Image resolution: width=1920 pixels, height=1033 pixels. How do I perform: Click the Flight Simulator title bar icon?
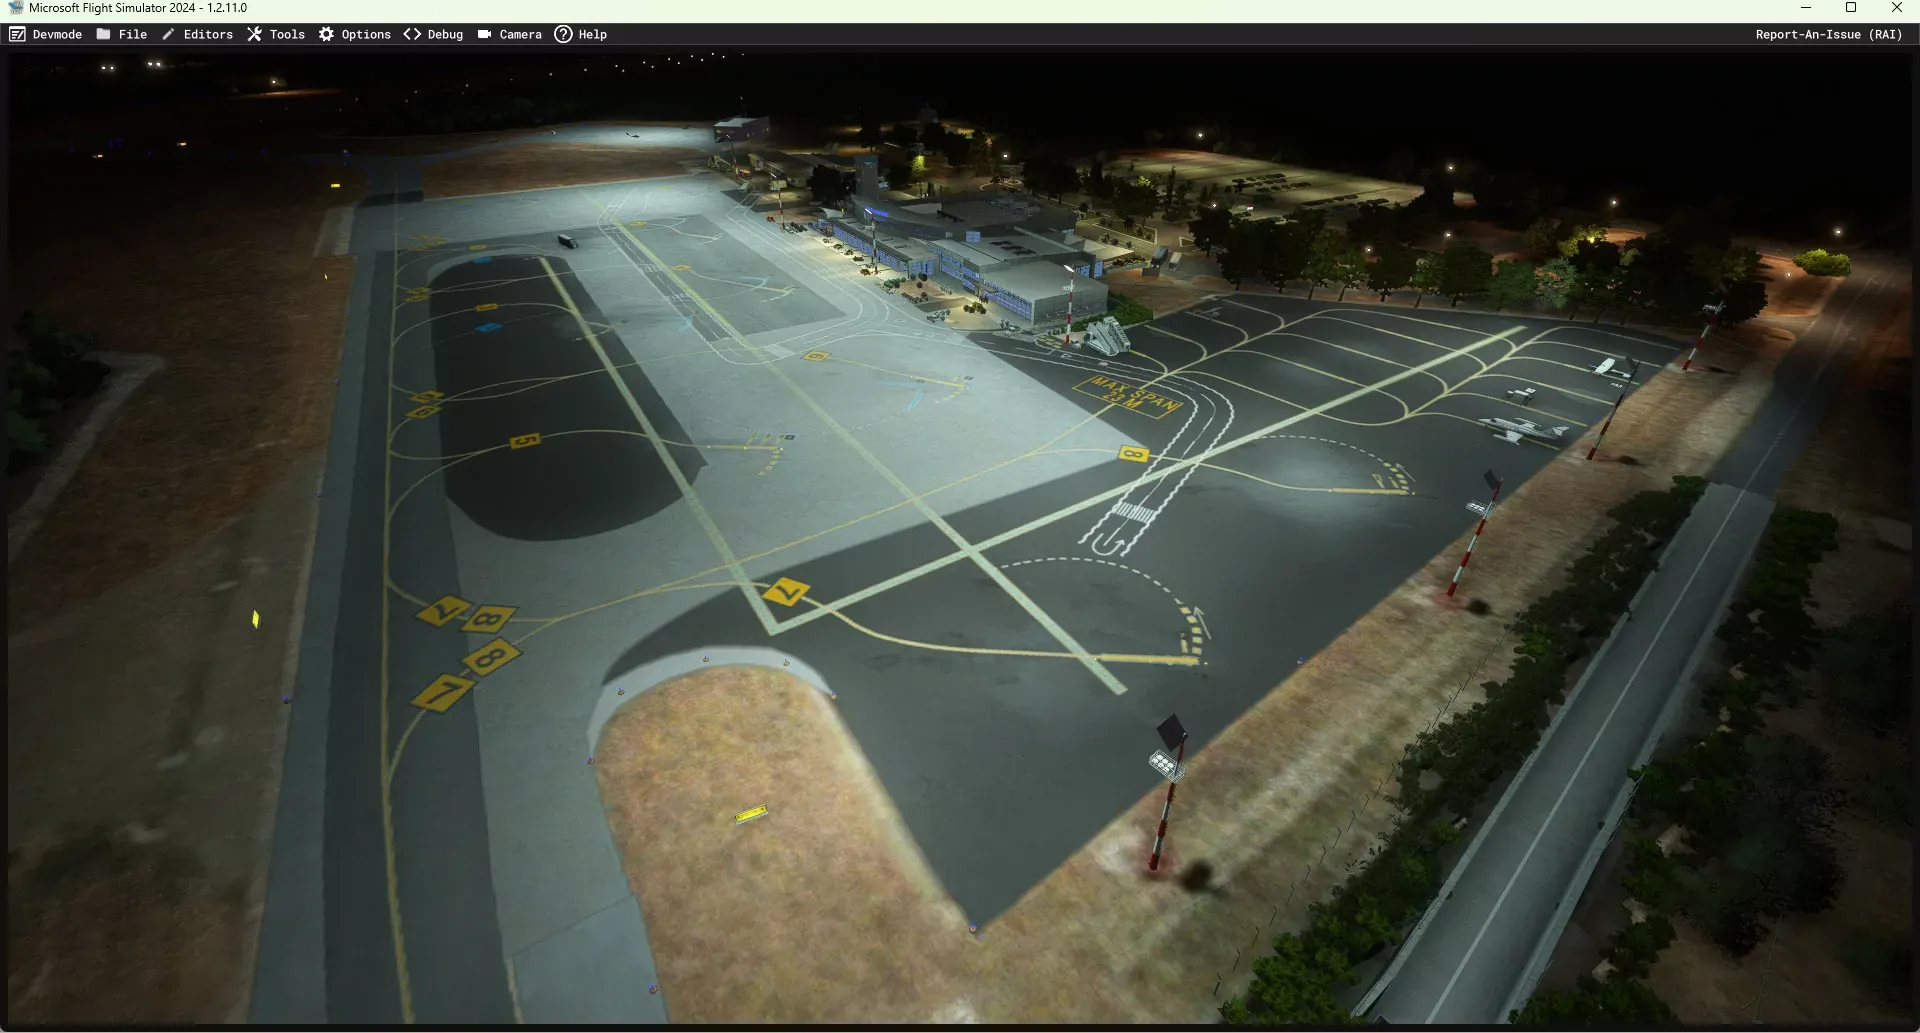pos(15,8)
